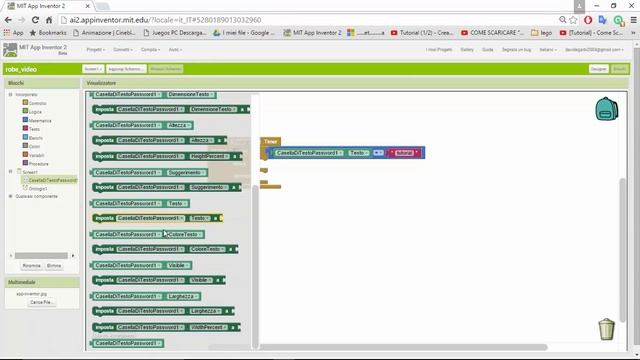Image resolution: width=640 pixels, height=360 pixels.
Task: Open the Connetti menu
Action: [x=122, y=50]
